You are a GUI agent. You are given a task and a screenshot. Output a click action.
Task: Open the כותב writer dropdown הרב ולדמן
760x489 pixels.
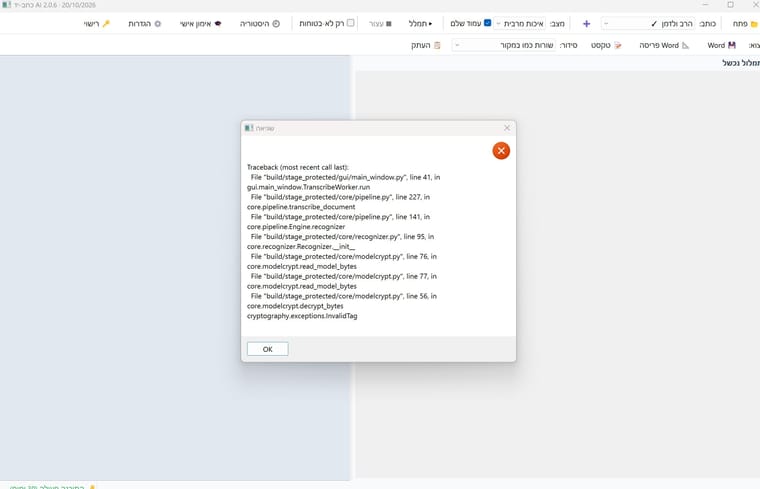[x=648, y=23]
